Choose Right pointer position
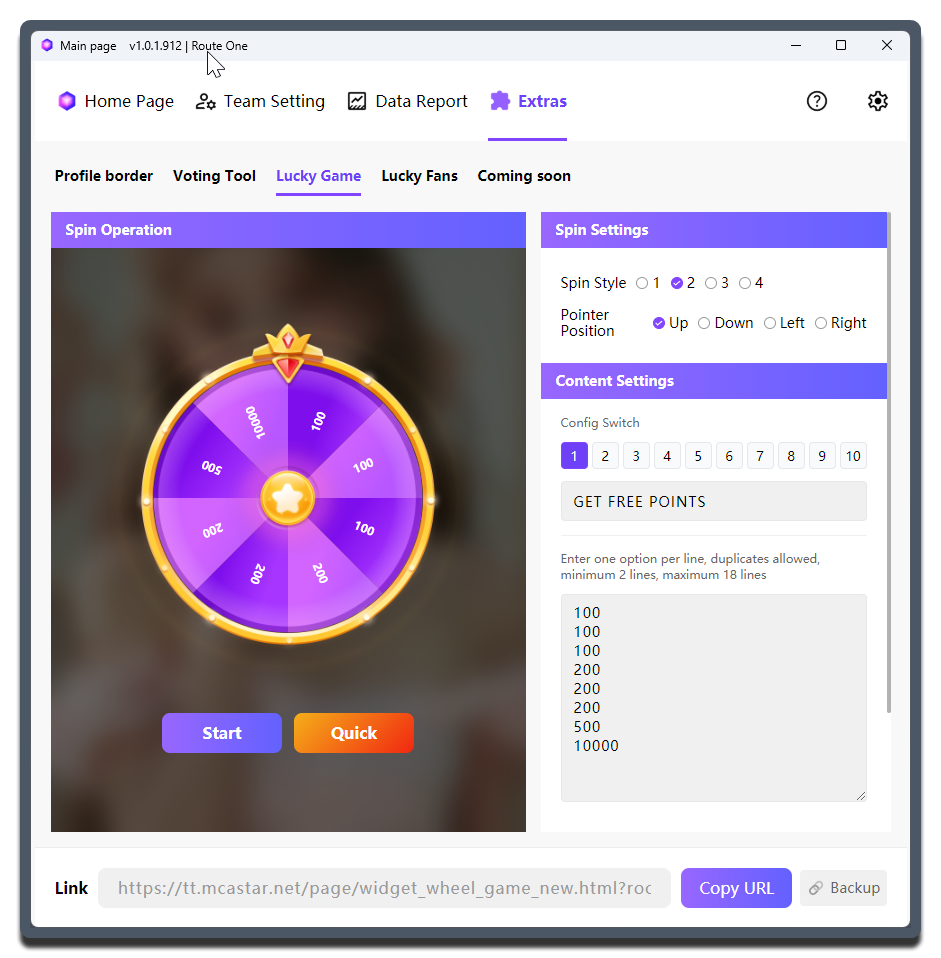The width and height of the screenshot is (941, 958). pyautogui.click(x=821, y=323)
